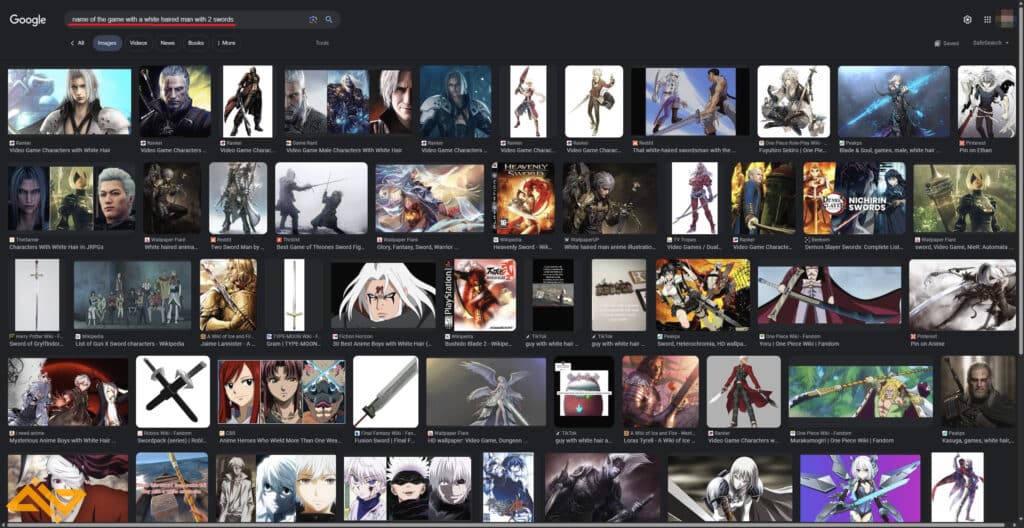1024x528 pixels.
Task: Open the 'Pin on Ethan' Pinterest result
Action: point(977,150)
